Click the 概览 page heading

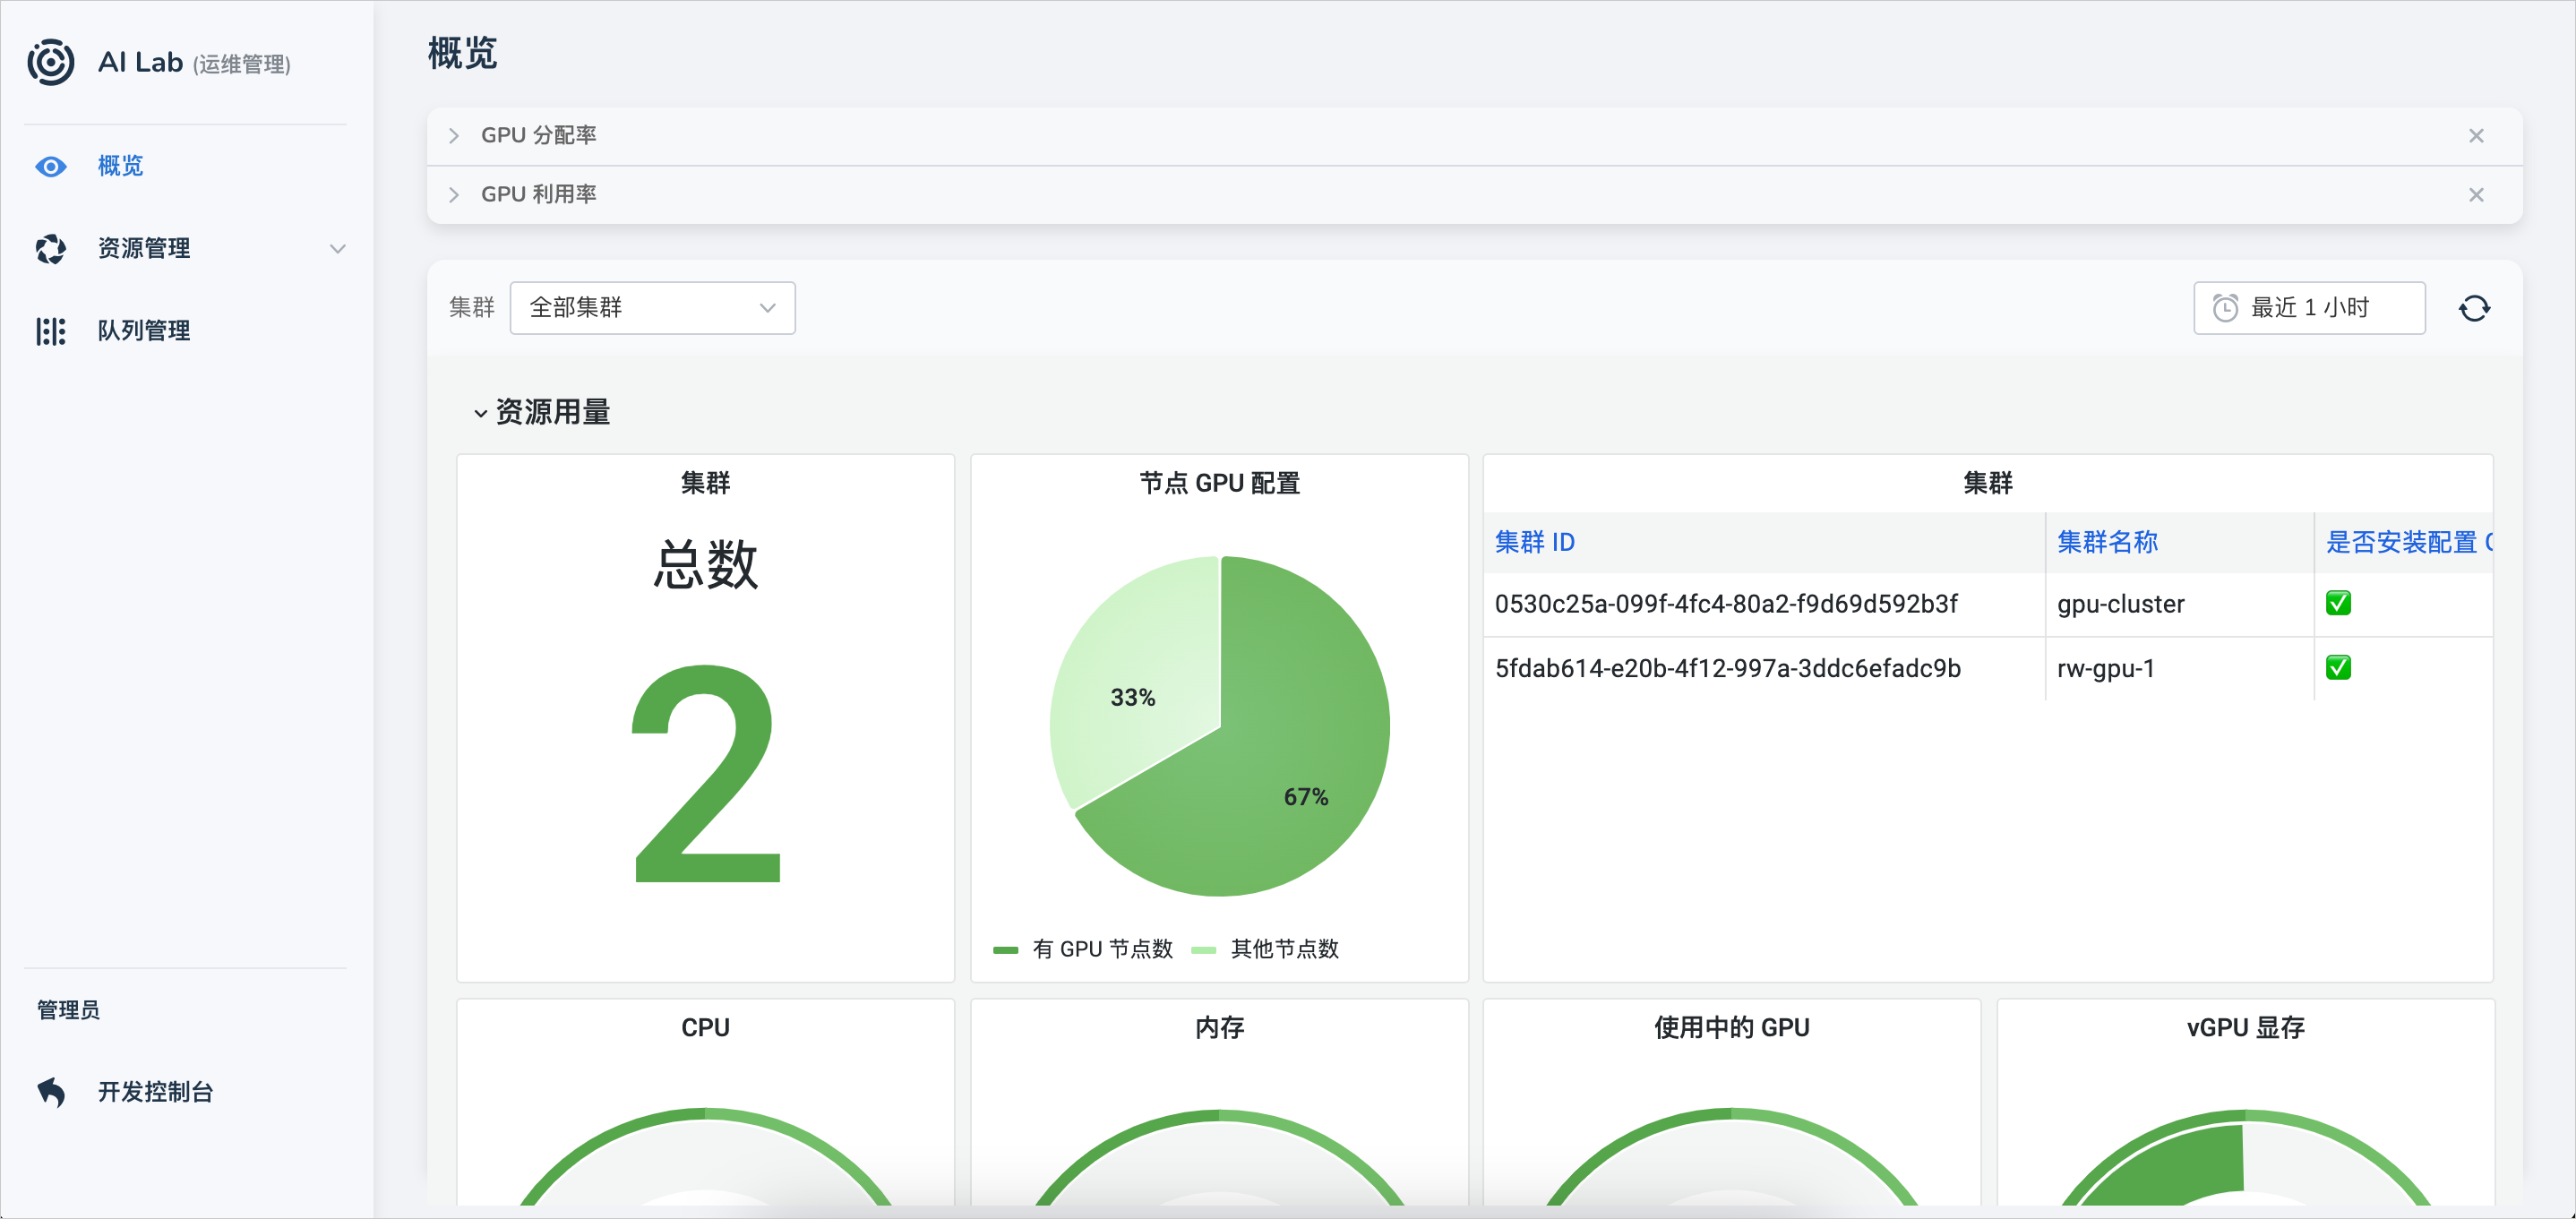(x=462, y=53)
